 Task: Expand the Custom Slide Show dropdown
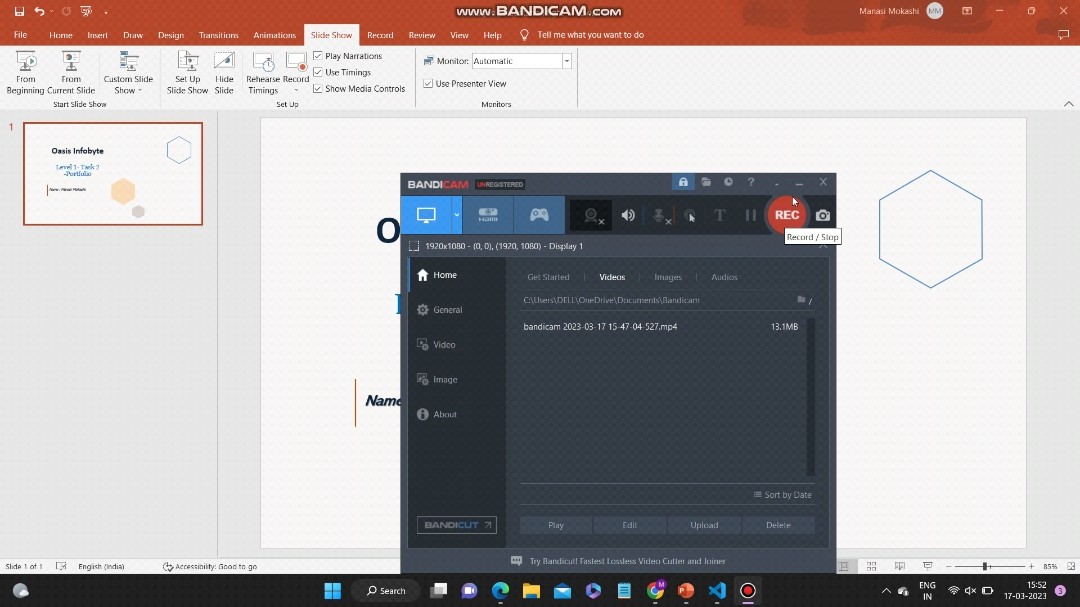pos(128,73)
